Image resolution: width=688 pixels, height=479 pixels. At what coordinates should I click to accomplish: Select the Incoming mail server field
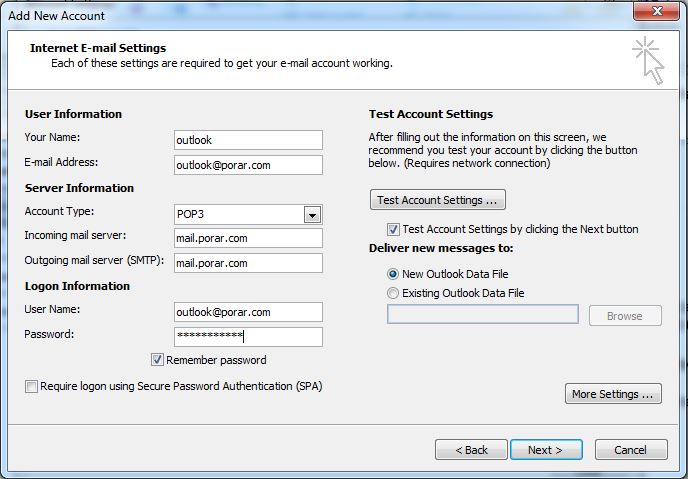click(248, 238)
